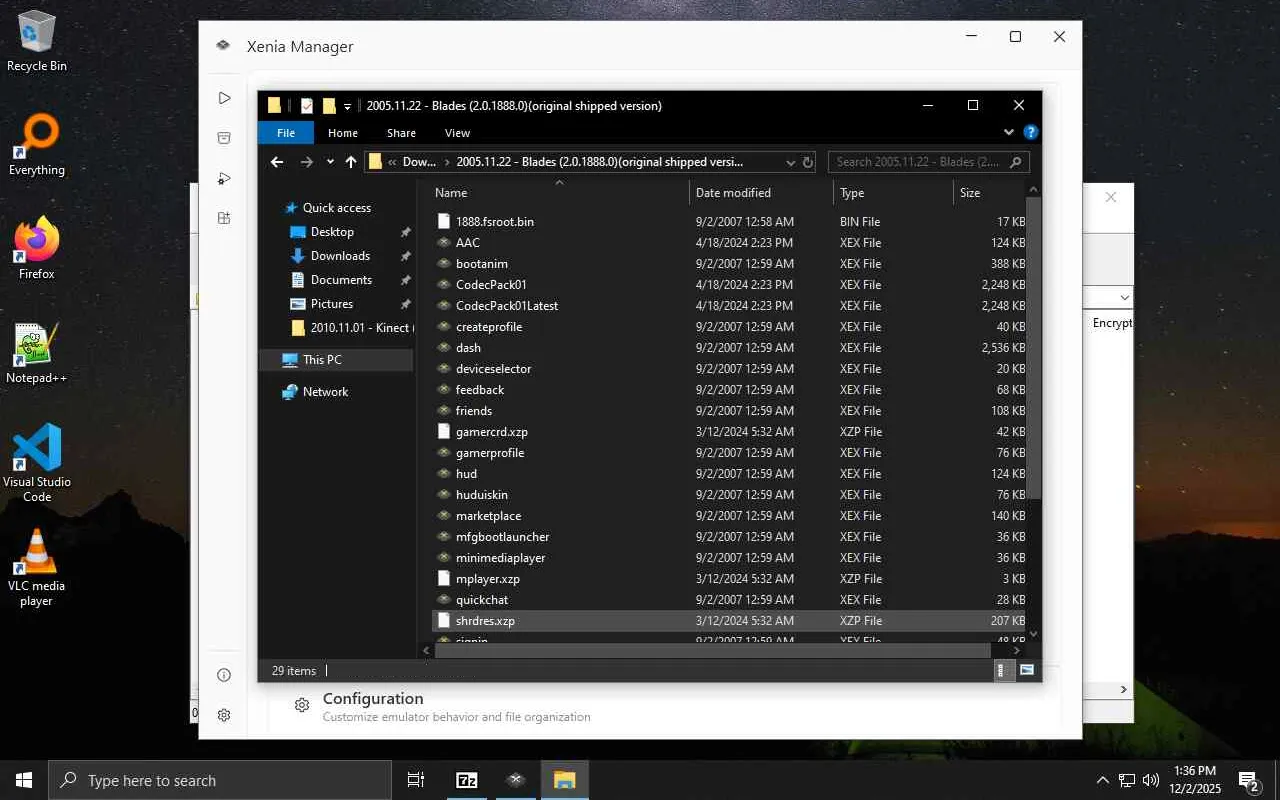Select Desktop in the navigation pane

pos(332,232)
